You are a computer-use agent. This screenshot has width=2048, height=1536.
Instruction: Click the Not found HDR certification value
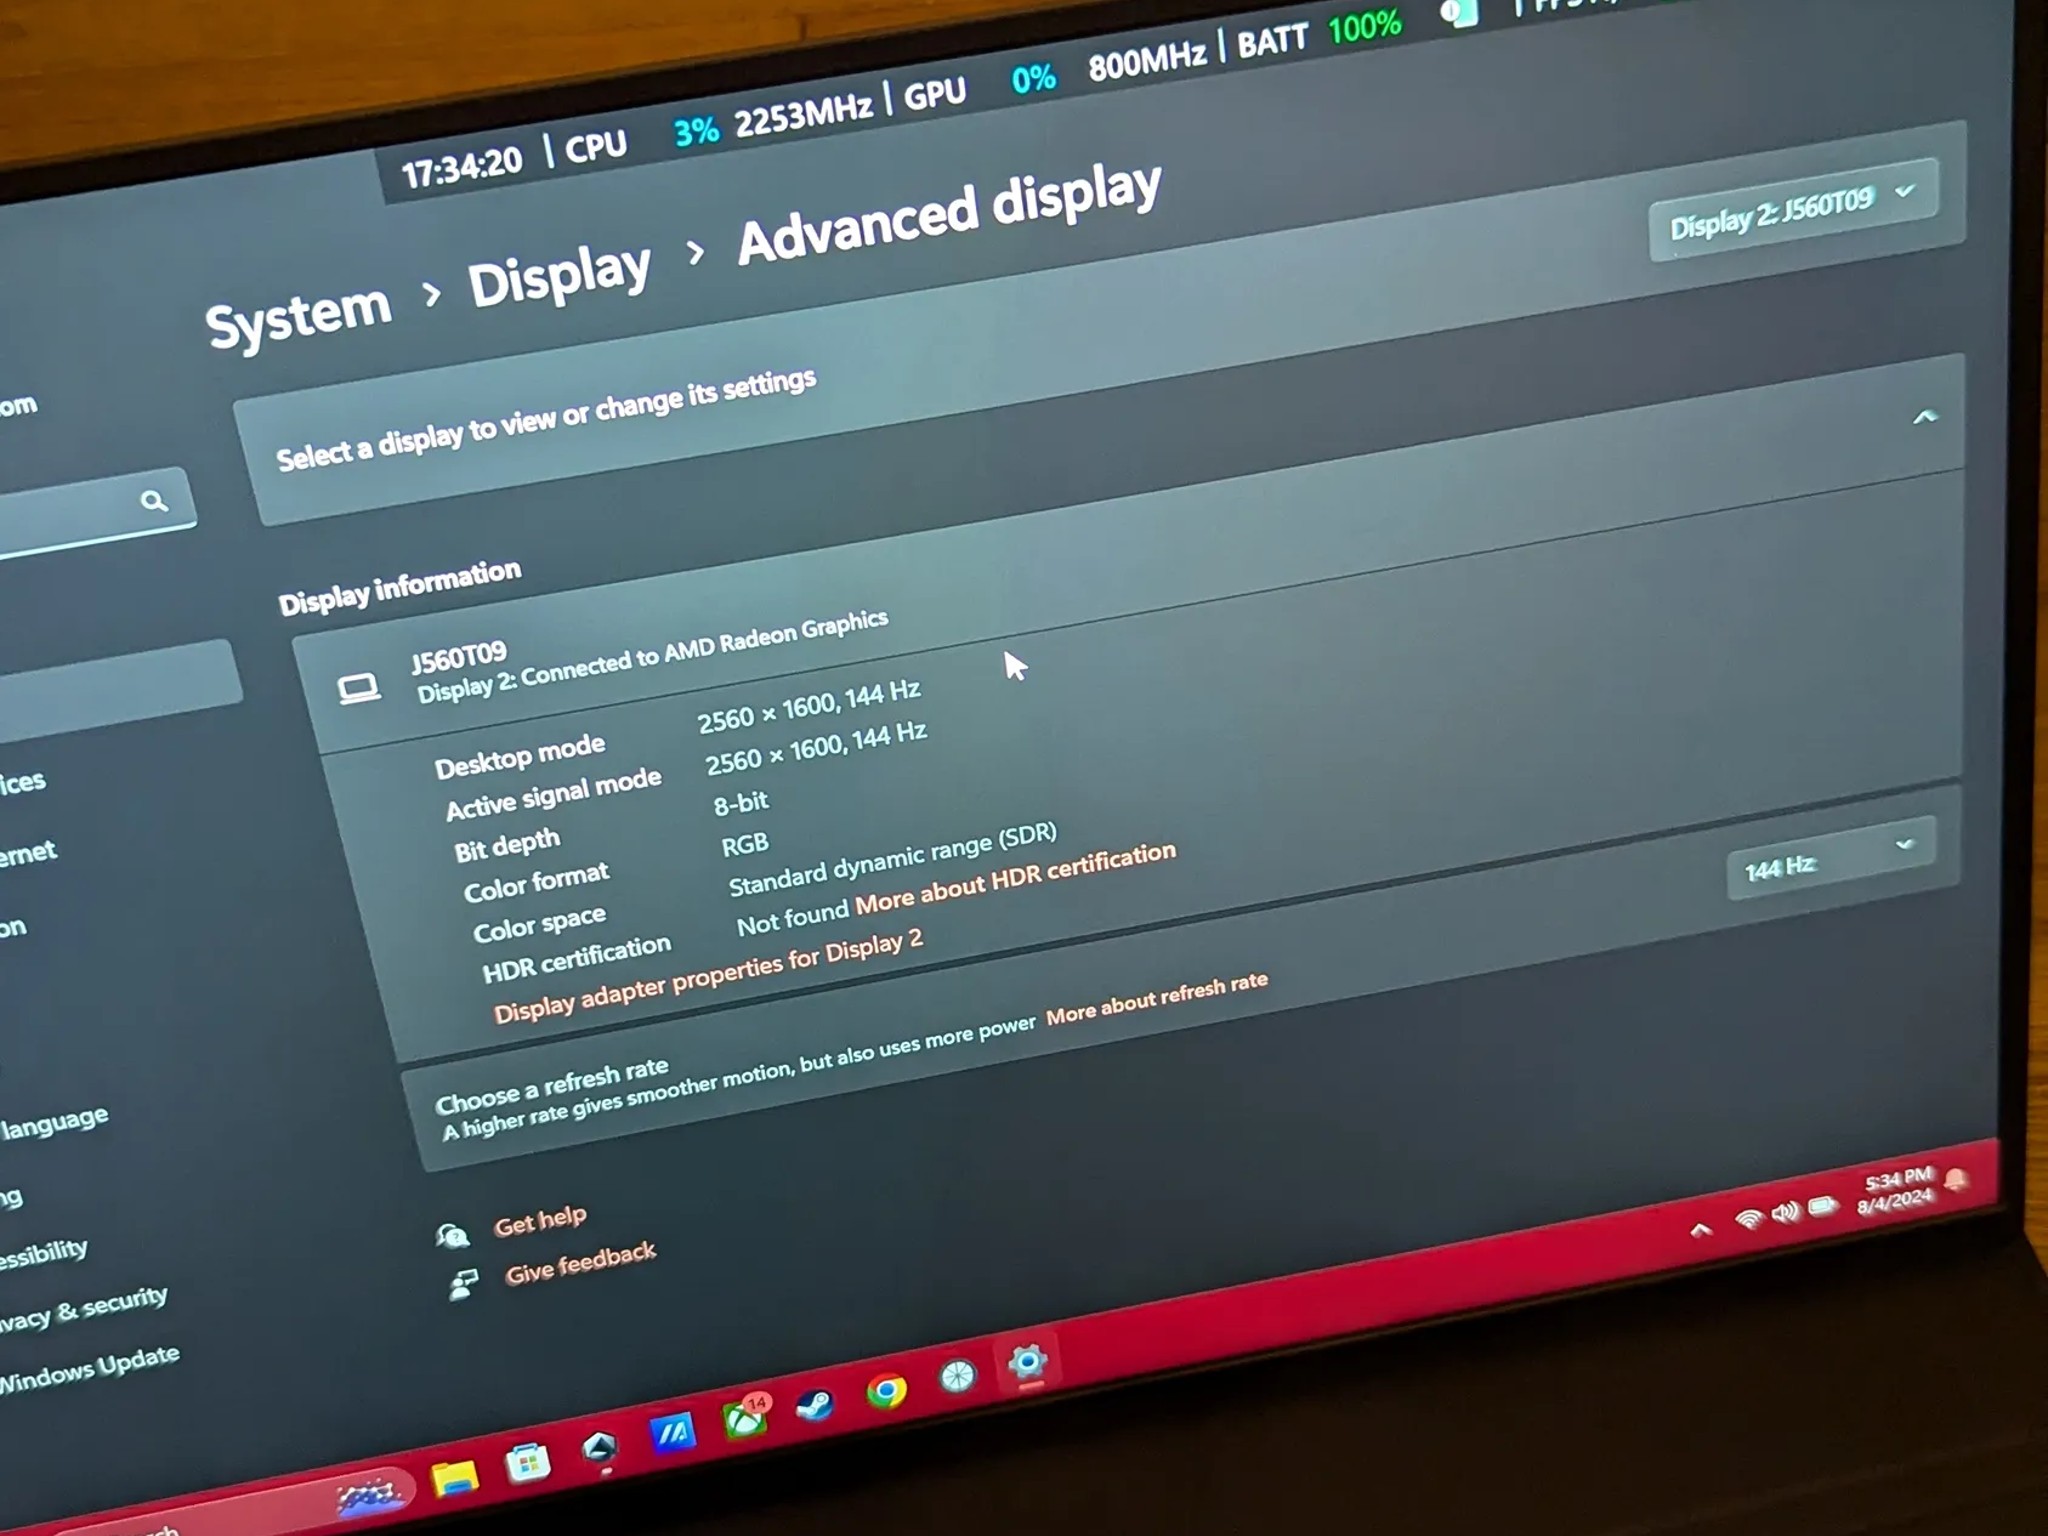(x=792, y=918)
